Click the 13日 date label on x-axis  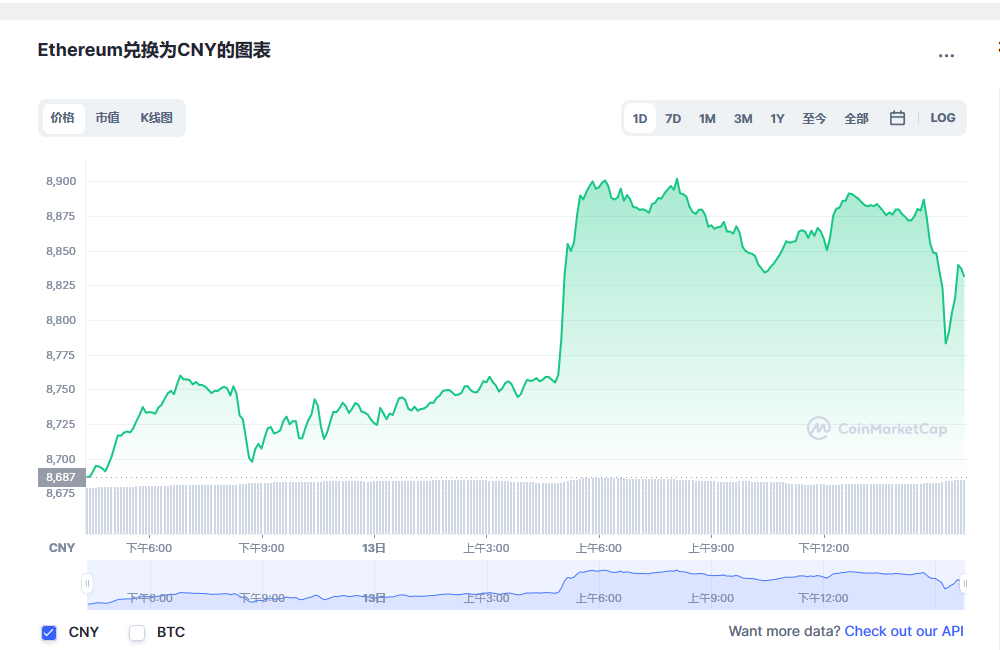pyautogui.click(x=374, y=548)
